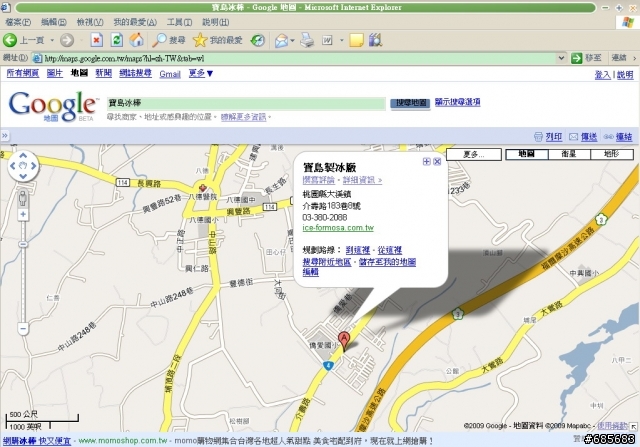Image resolution: width=640 pixels, height=447 pixels.
Task: Open Favorites star toolbar button
Action: tap(218, 40)
